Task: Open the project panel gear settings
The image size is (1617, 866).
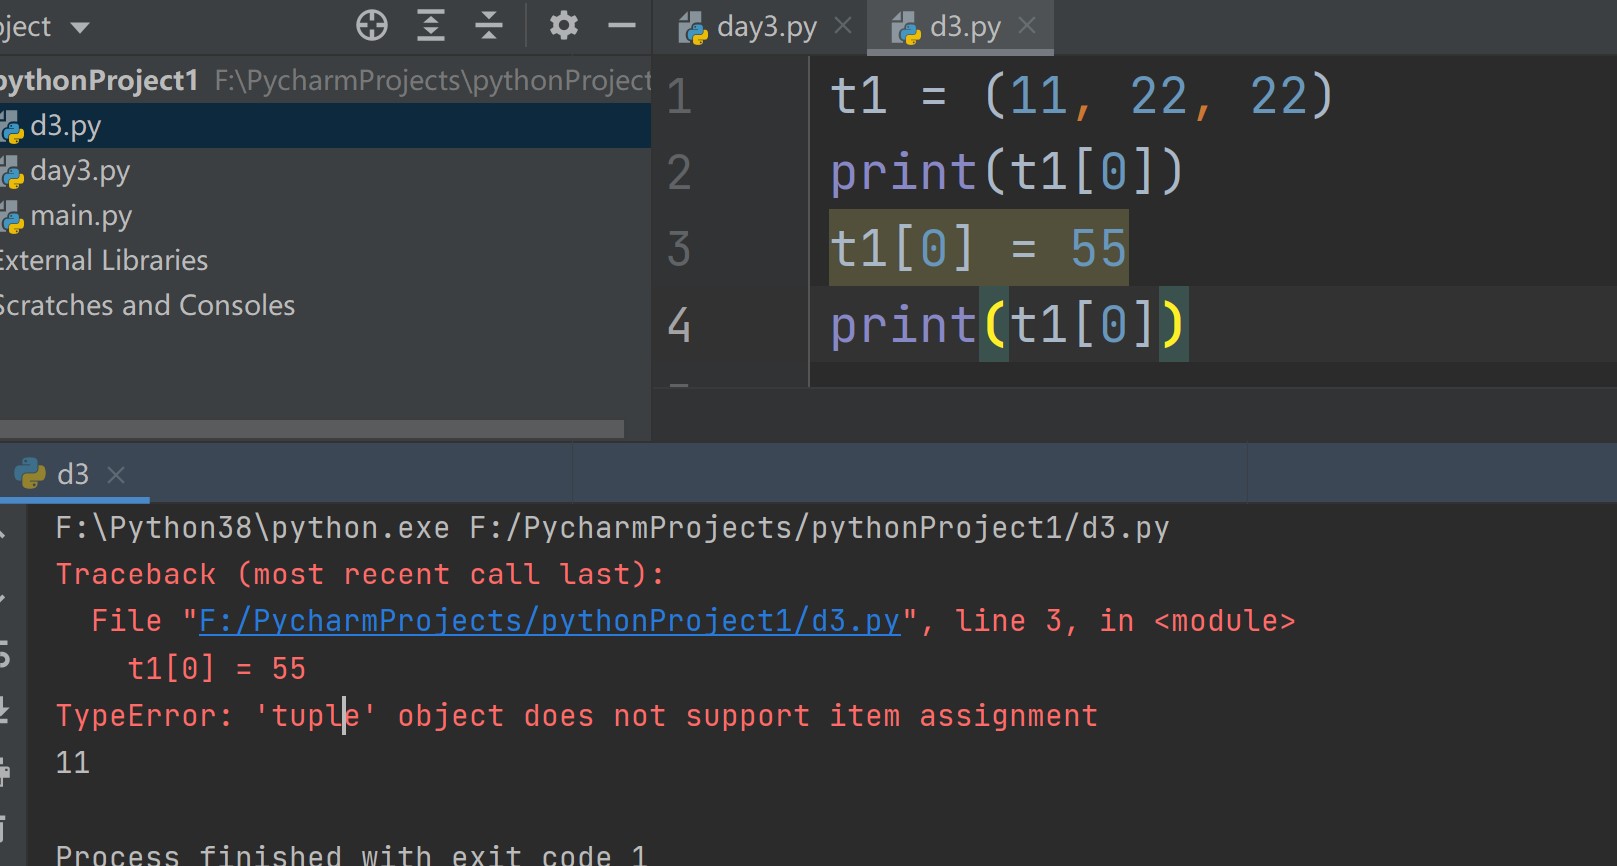Action: [564, 25]
